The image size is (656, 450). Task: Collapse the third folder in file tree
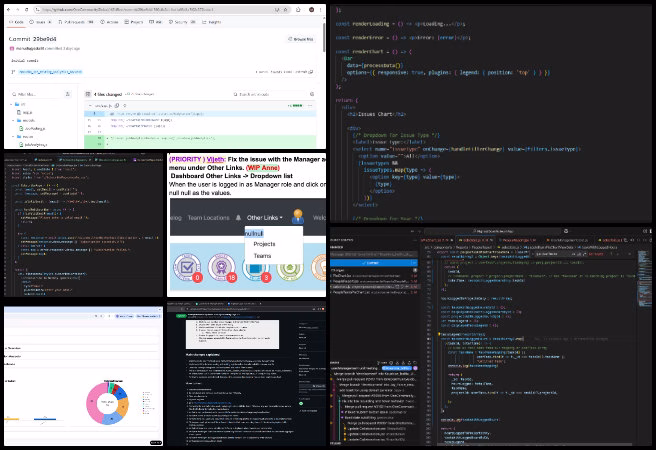[x=14, y=136]
